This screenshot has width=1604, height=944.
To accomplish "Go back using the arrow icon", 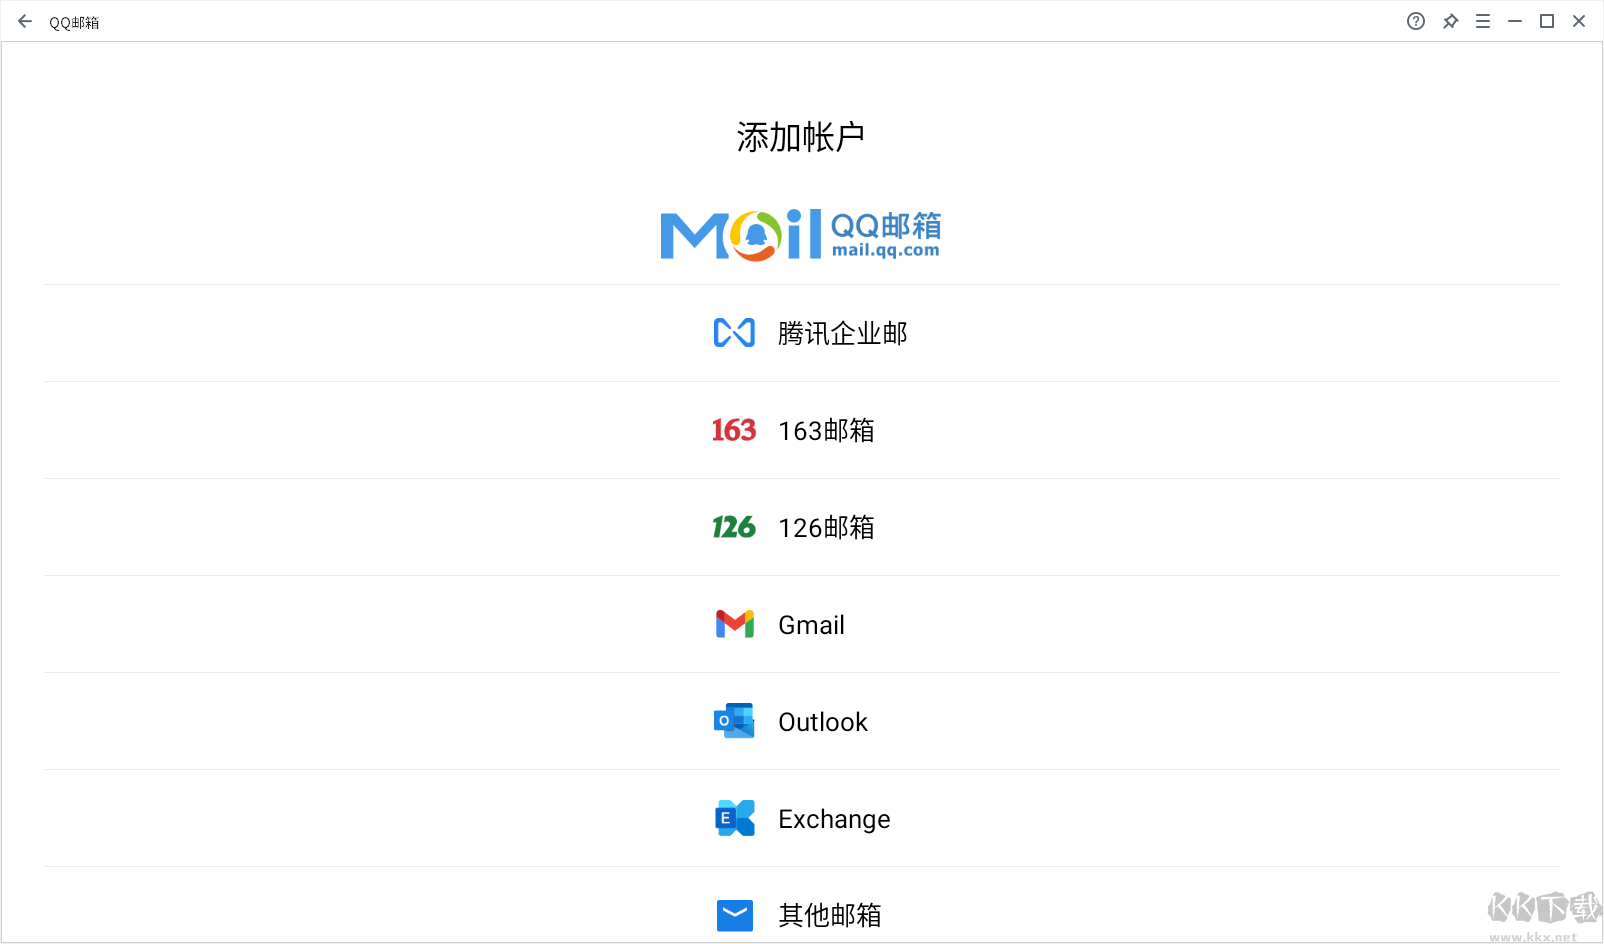I will pyautogui.click(x=25, y=21).
